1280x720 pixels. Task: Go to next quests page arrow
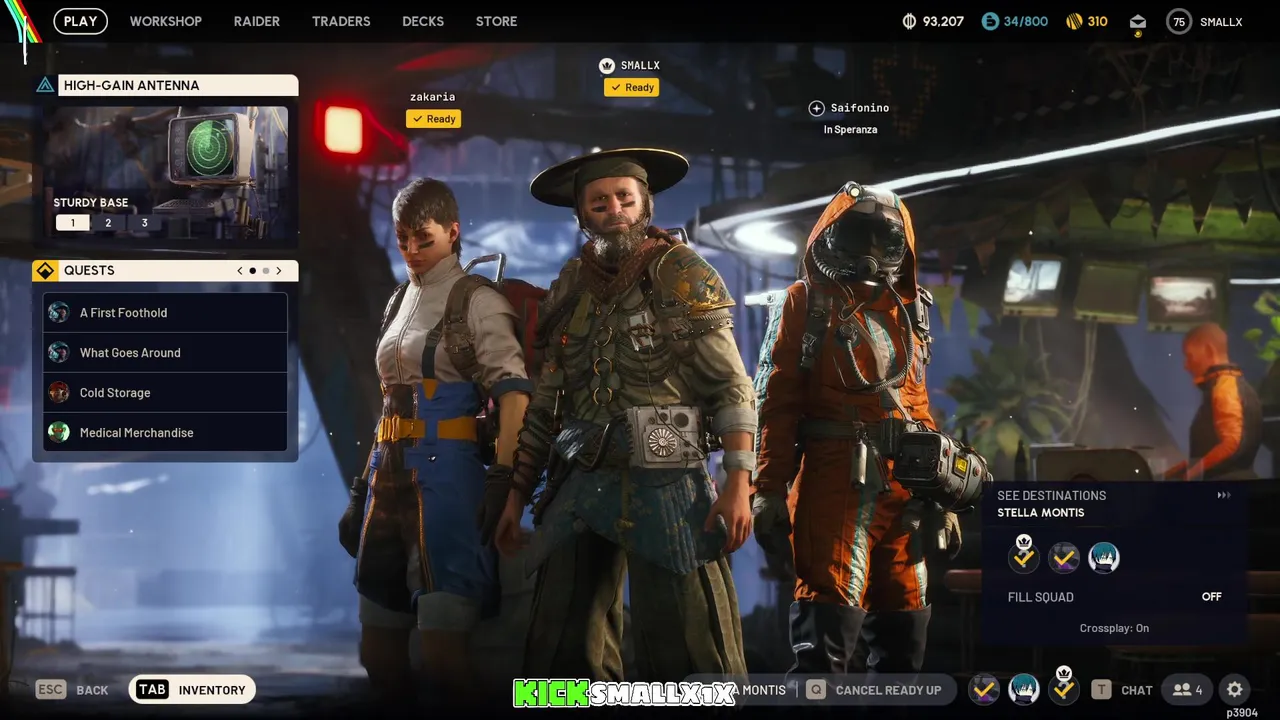click(279, 271)
